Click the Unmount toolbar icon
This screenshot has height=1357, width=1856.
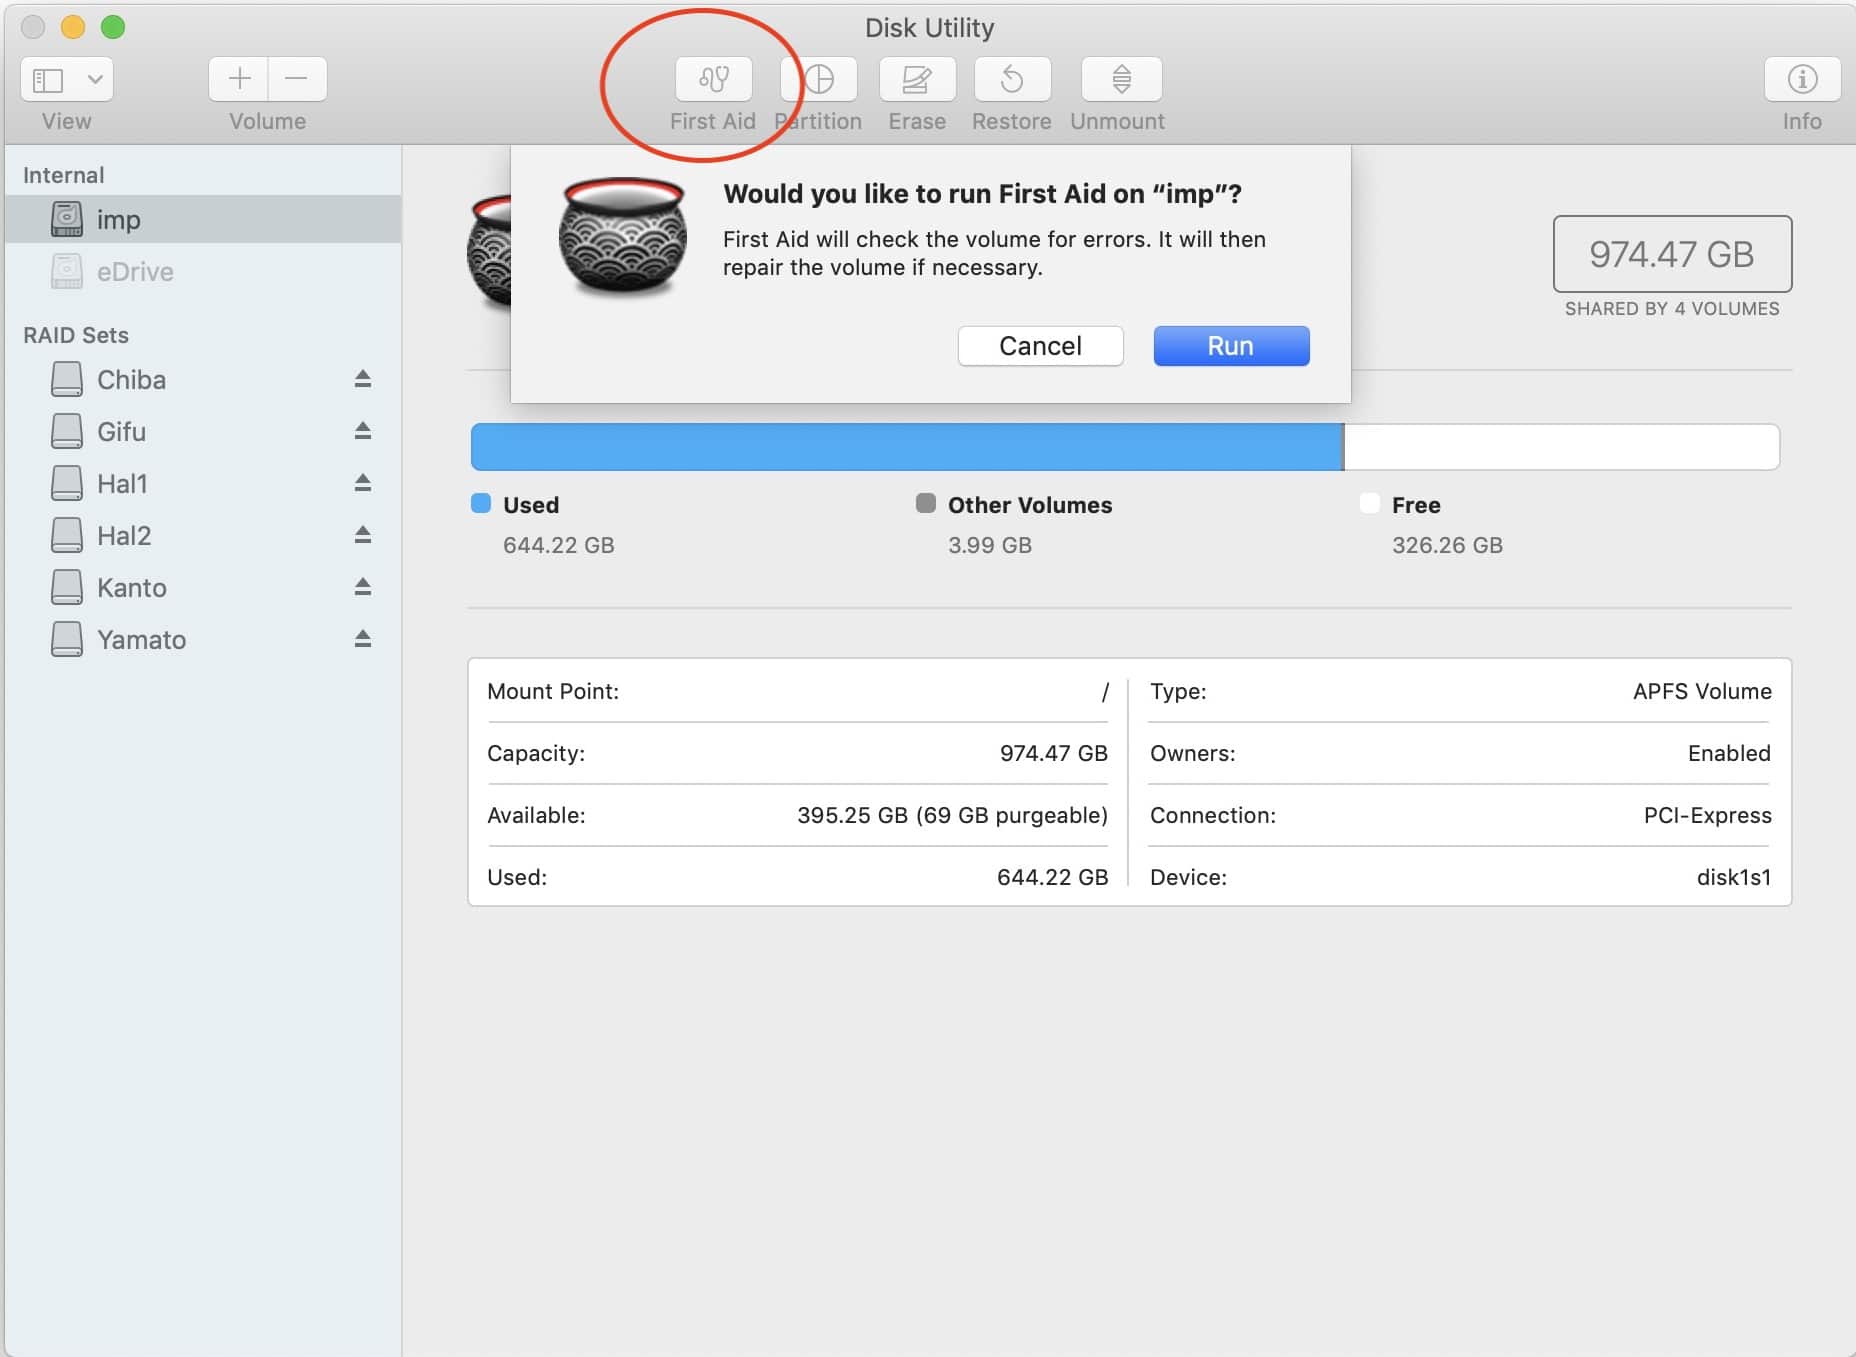pos(1121,79)
